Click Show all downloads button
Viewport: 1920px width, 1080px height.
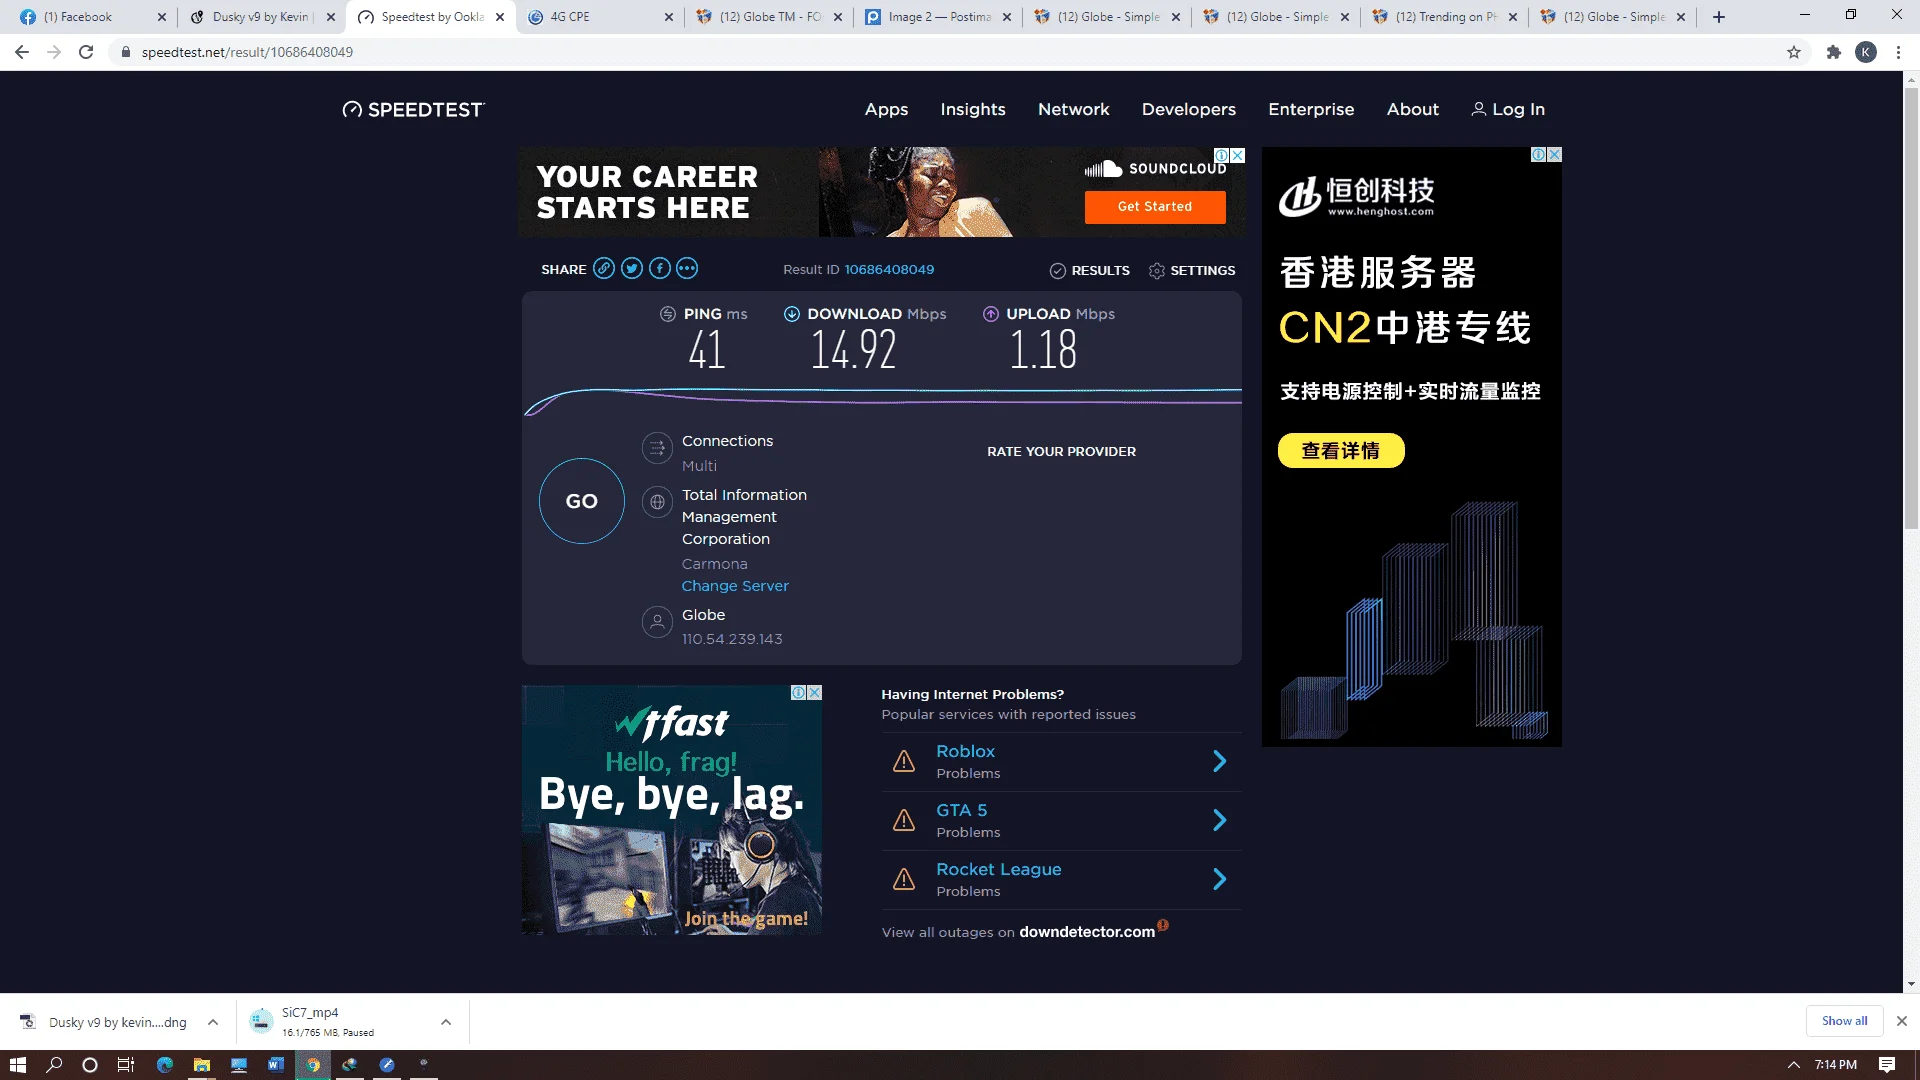click(x=1844, y=1021)
